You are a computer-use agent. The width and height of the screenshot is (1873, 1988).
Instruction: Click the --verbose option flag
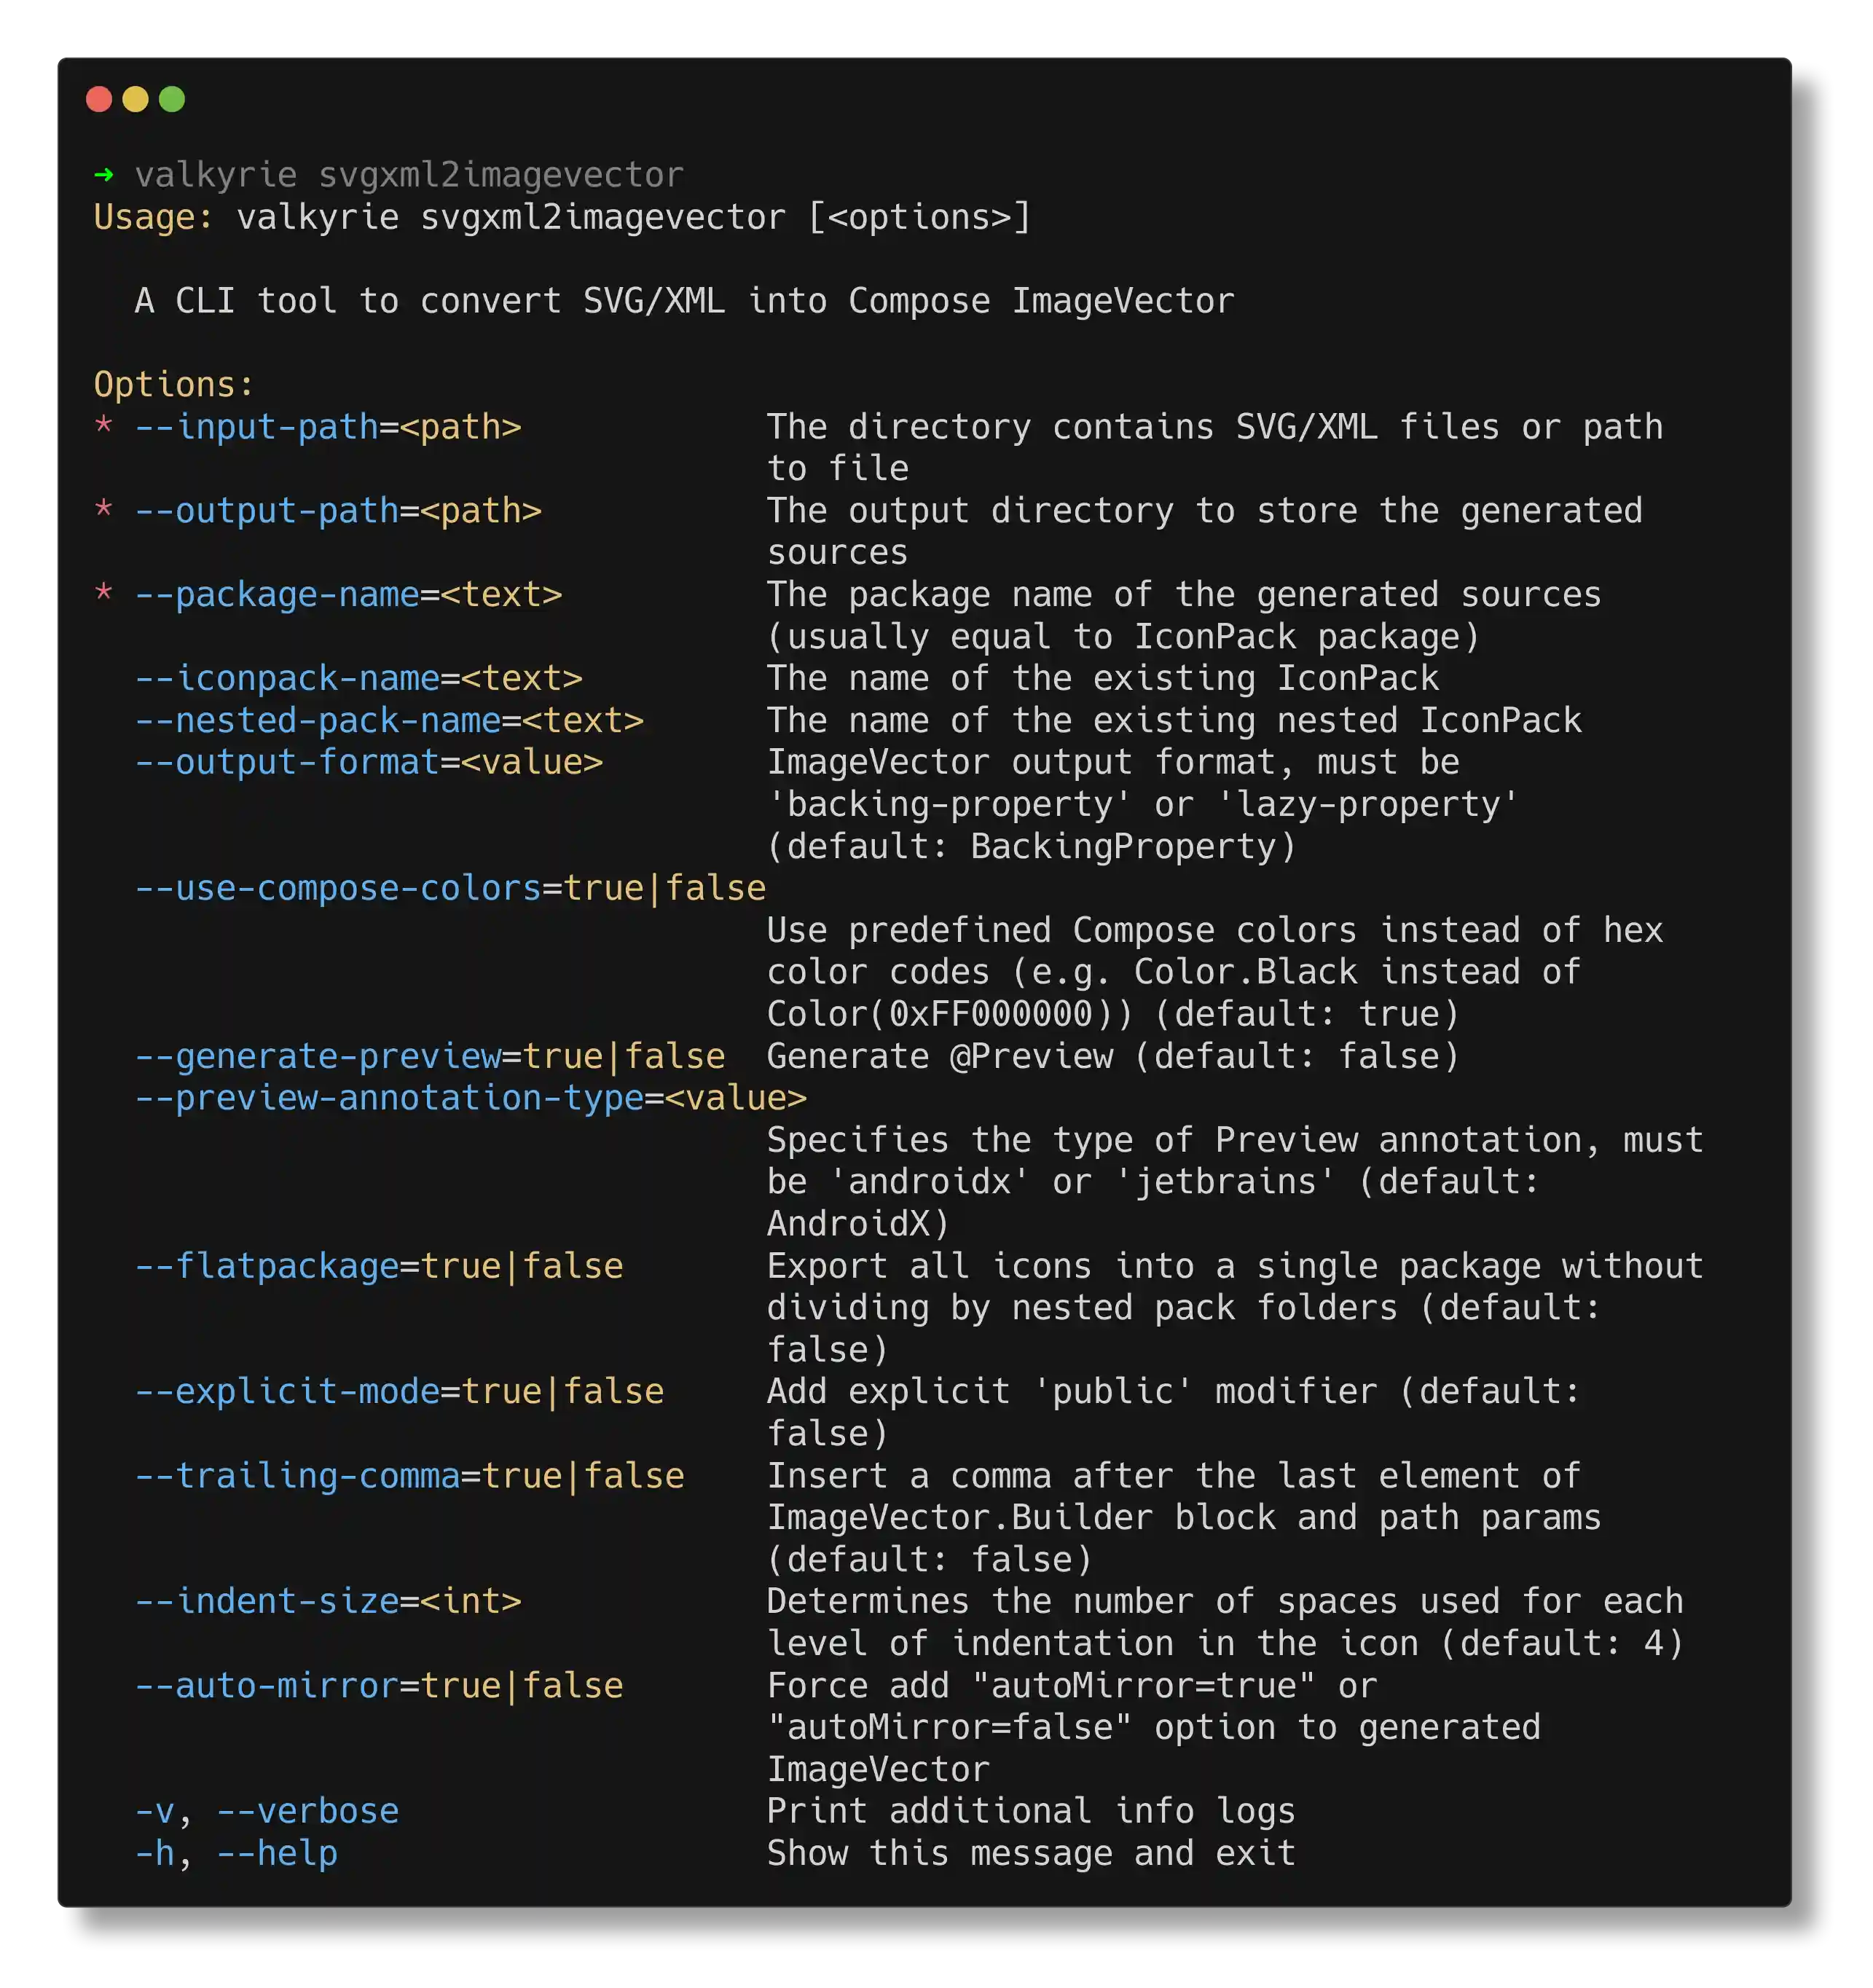point(307,1811)
